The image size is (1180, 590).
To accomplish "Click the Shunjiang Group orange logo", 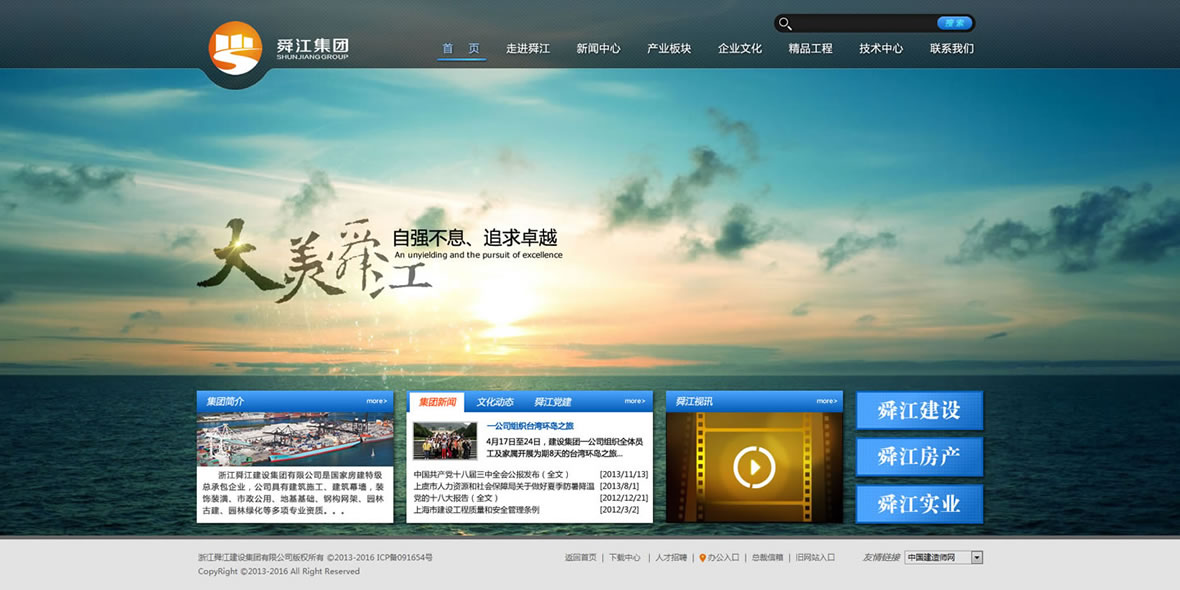I will (x=235, y=48).
